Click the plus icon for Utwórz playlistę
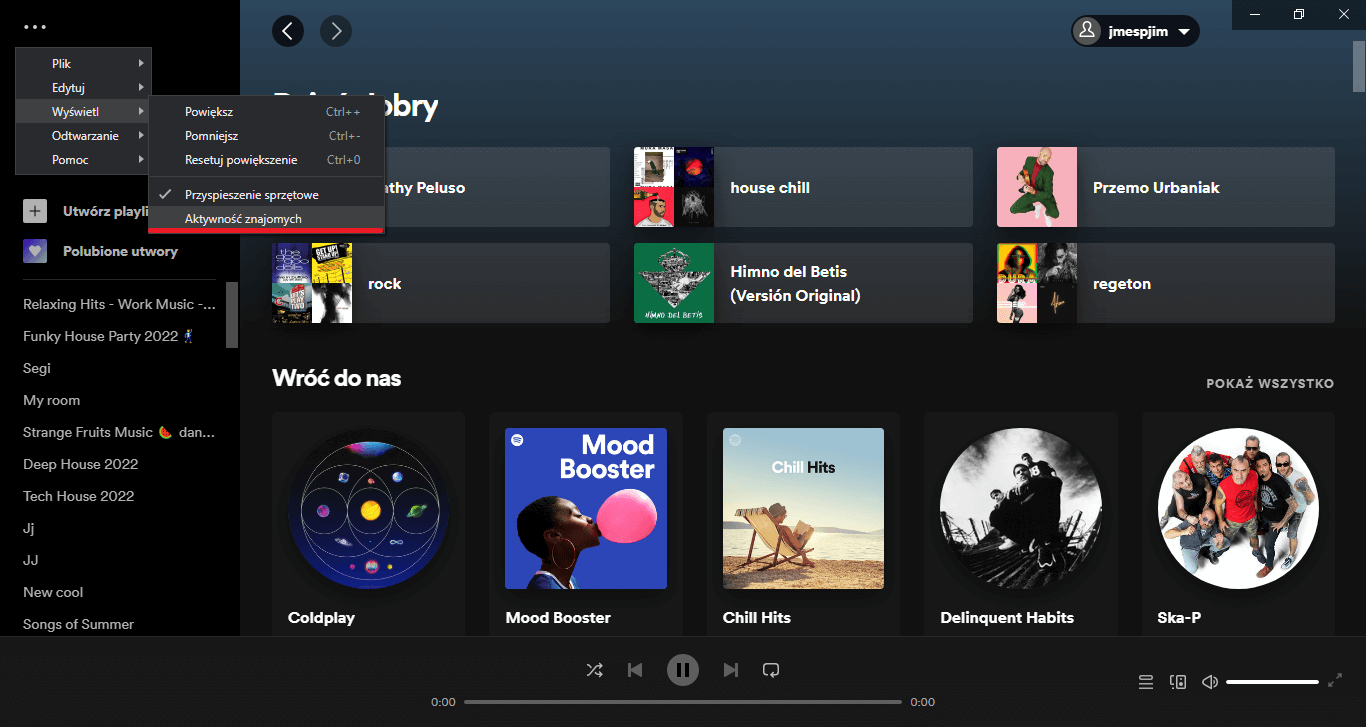The image size is (1366, 727). pyautogui.click(x=35, y=211)
